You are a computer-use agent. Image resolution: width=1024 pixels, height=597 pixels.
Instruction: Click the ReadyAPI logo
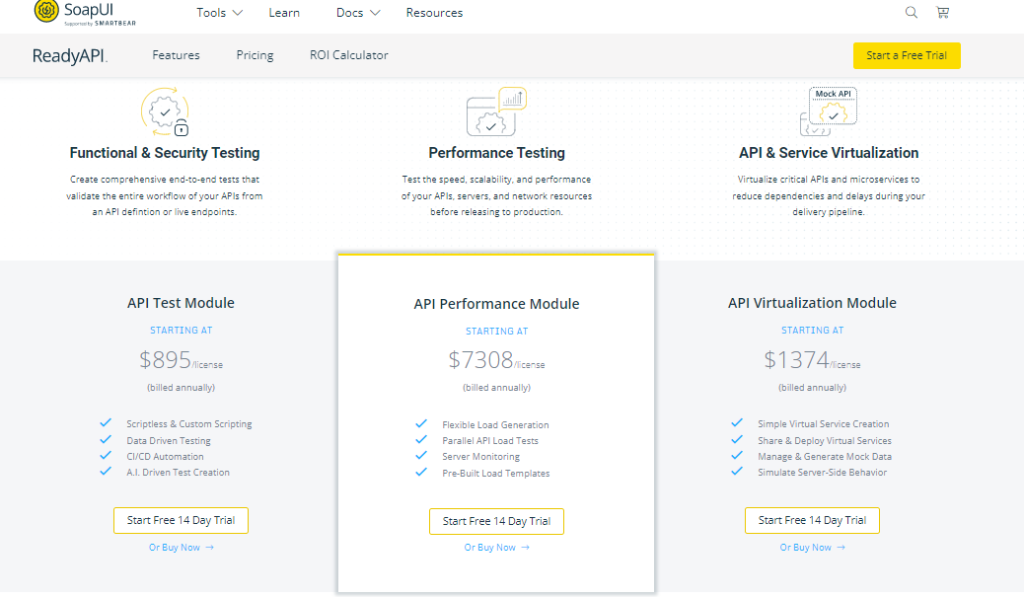(x=70, y=56)
